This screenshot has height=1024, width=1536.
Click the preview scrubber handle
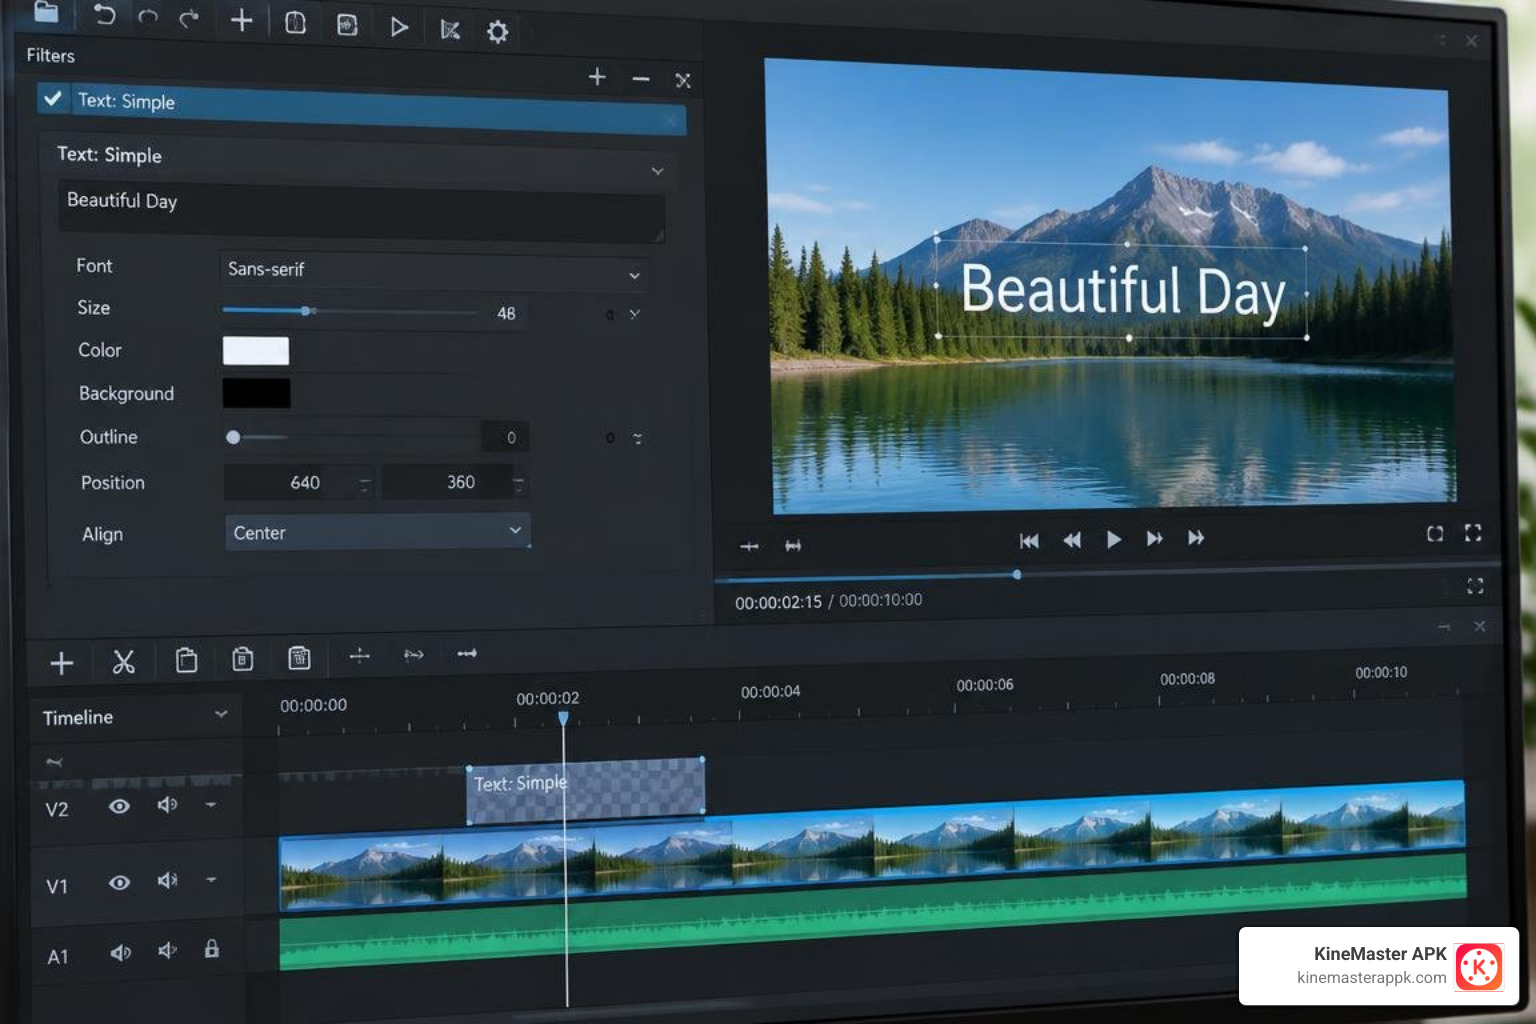coord(1017,574)
